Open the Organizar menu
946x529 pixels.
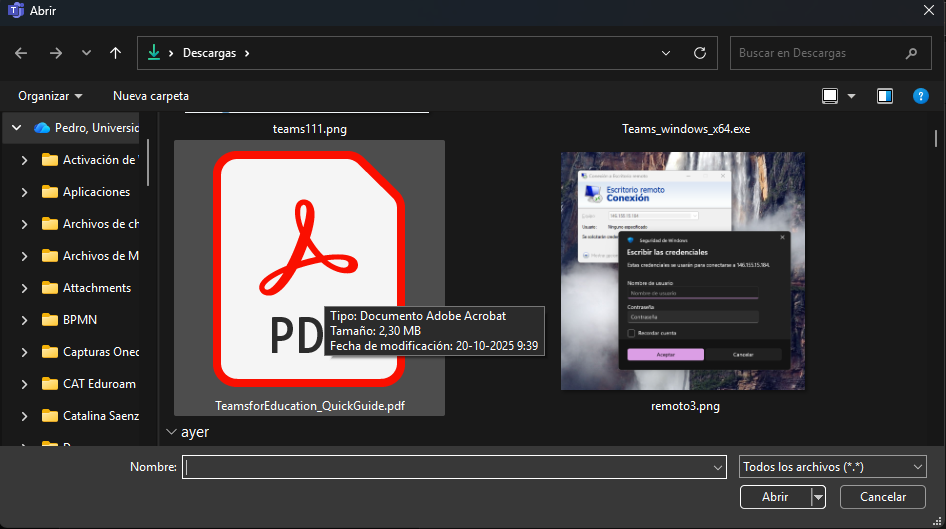50,96
